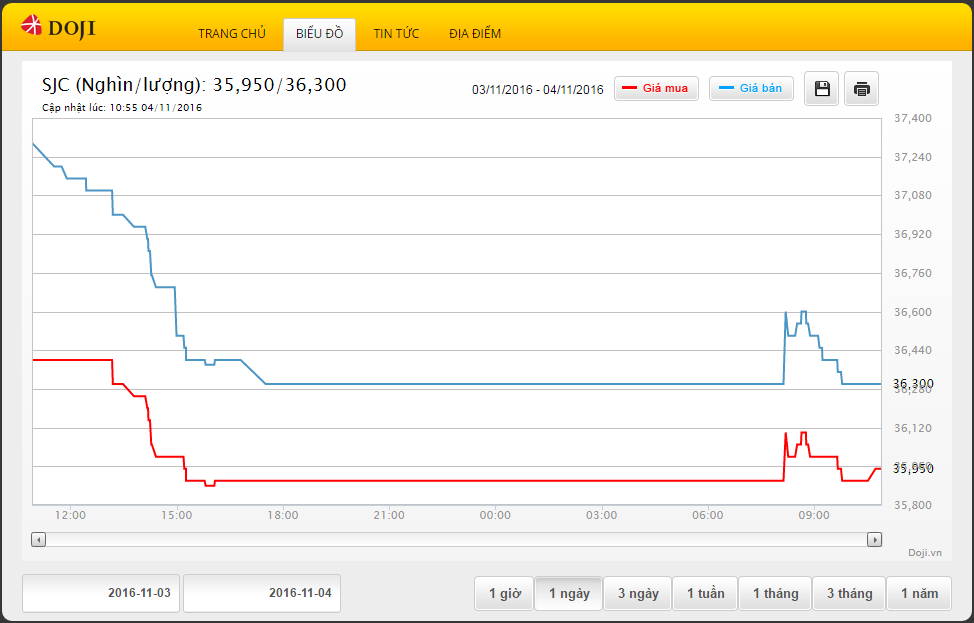Save the chart using the floppy disk icon
The image size is (974, 623).
[822, 88]
